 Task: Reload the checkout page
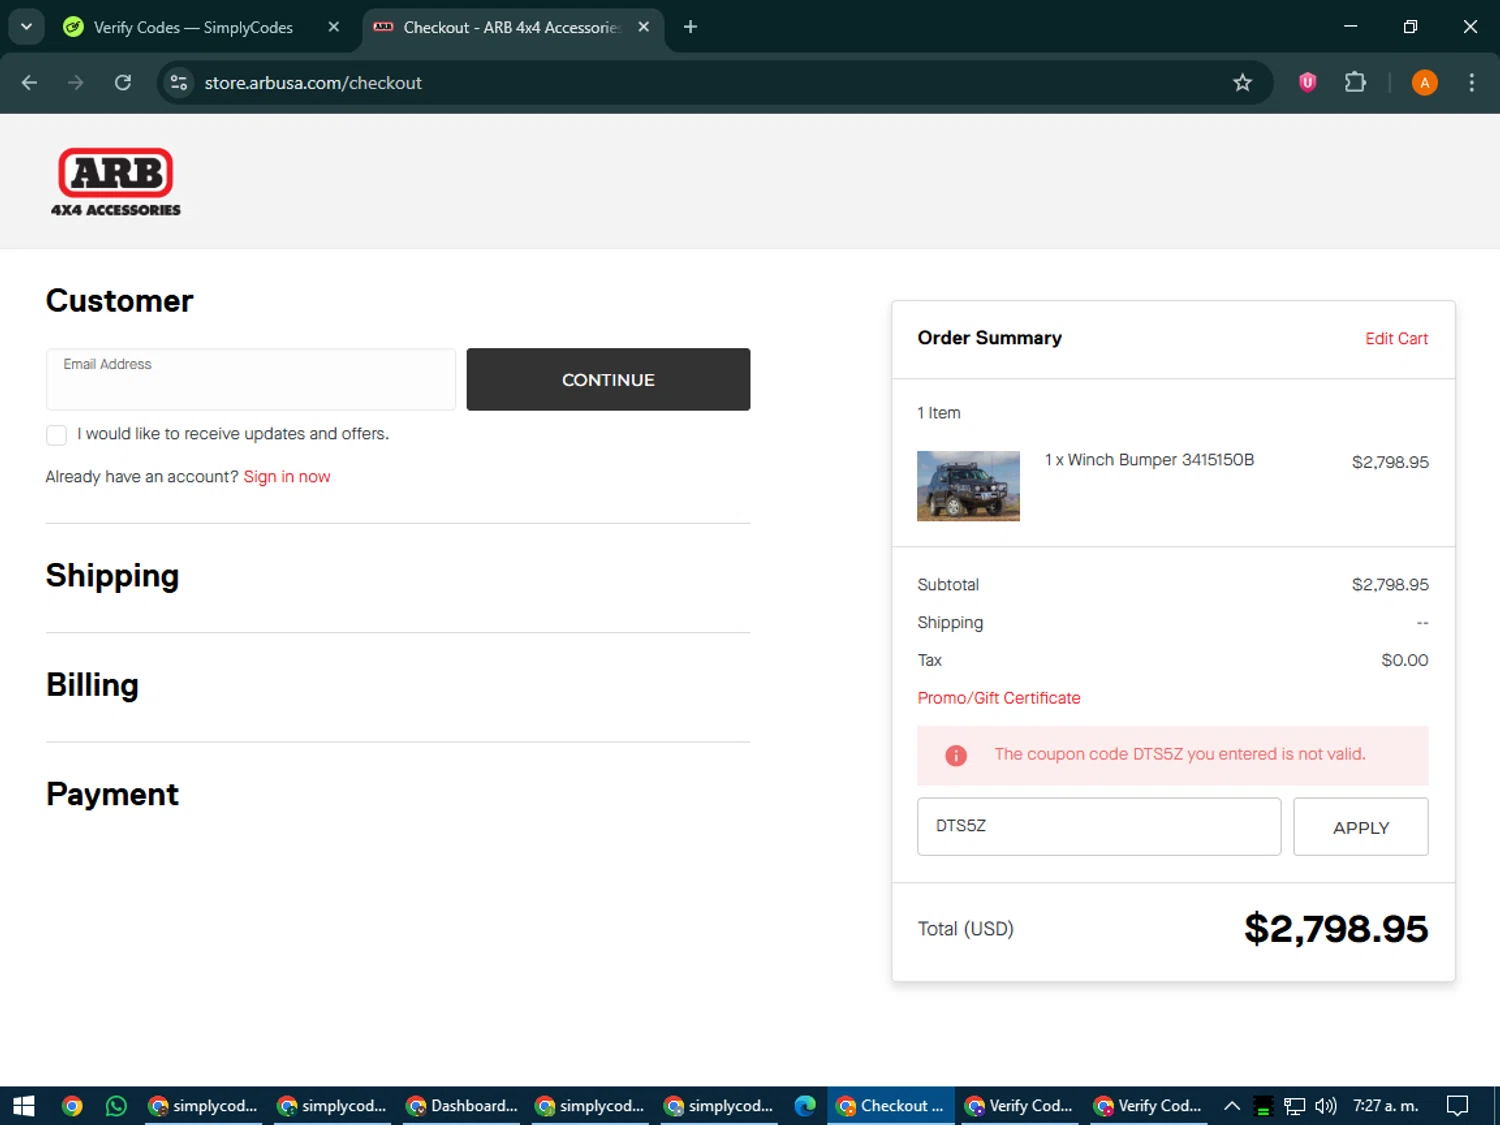click(123, 83)
